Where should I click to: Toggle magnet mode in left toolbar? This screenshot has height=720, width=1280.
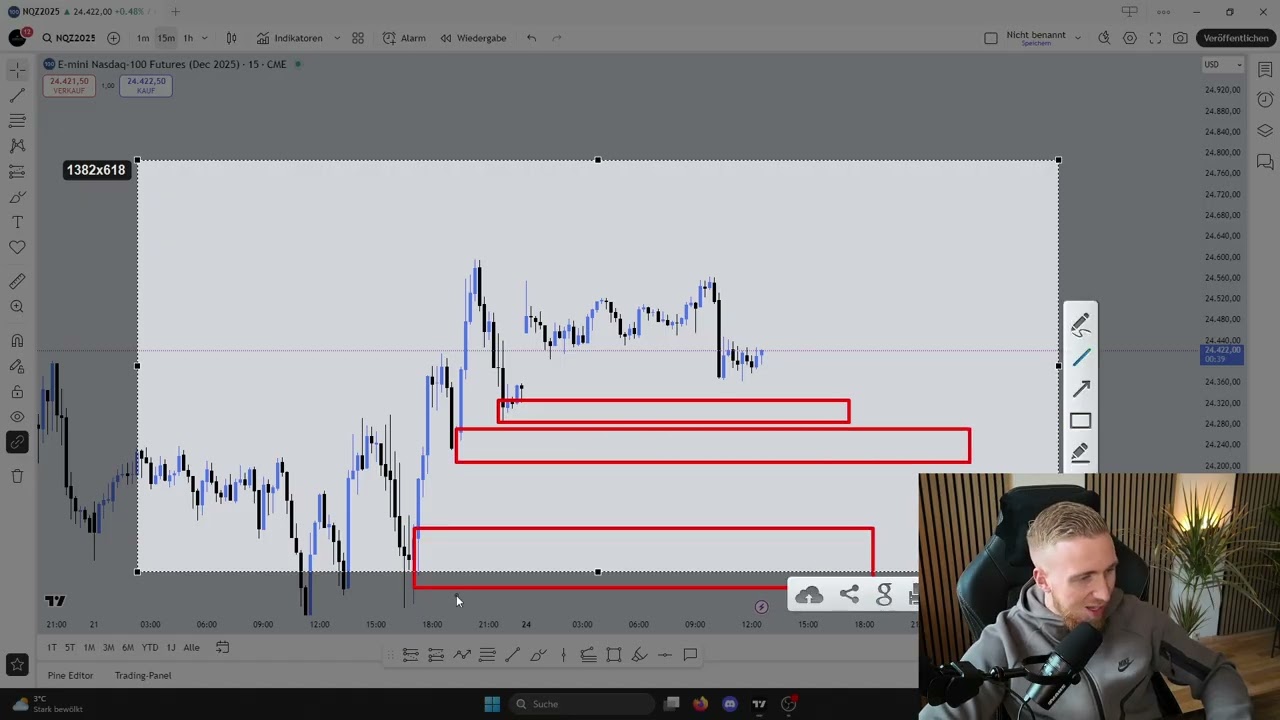tap(17, 341)
